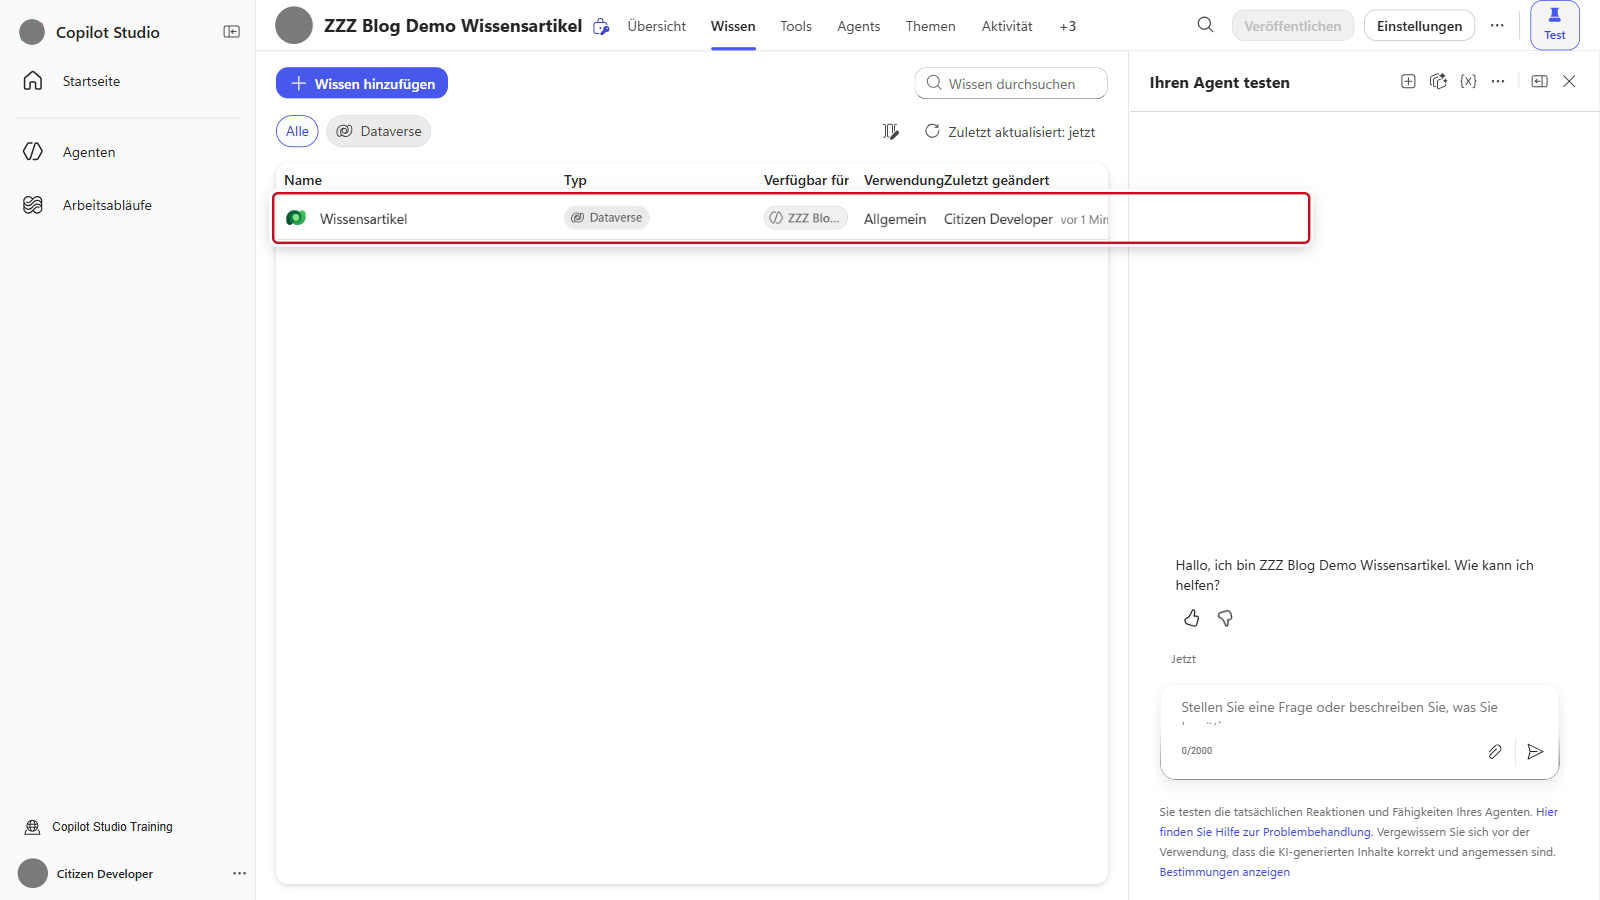Switch to the Agents tab

(859, 26)
